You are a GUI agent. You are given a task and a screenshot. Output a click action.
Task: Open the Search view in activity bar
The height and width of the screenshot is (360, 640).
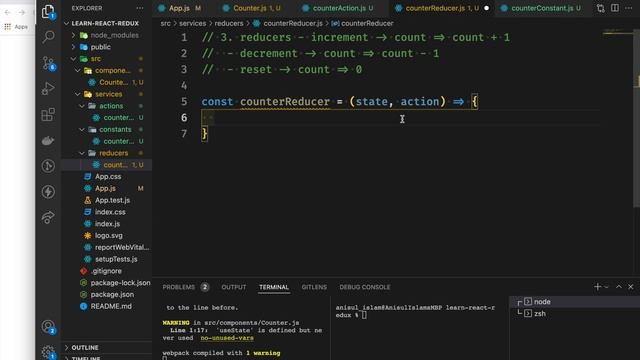coord(48,37)
